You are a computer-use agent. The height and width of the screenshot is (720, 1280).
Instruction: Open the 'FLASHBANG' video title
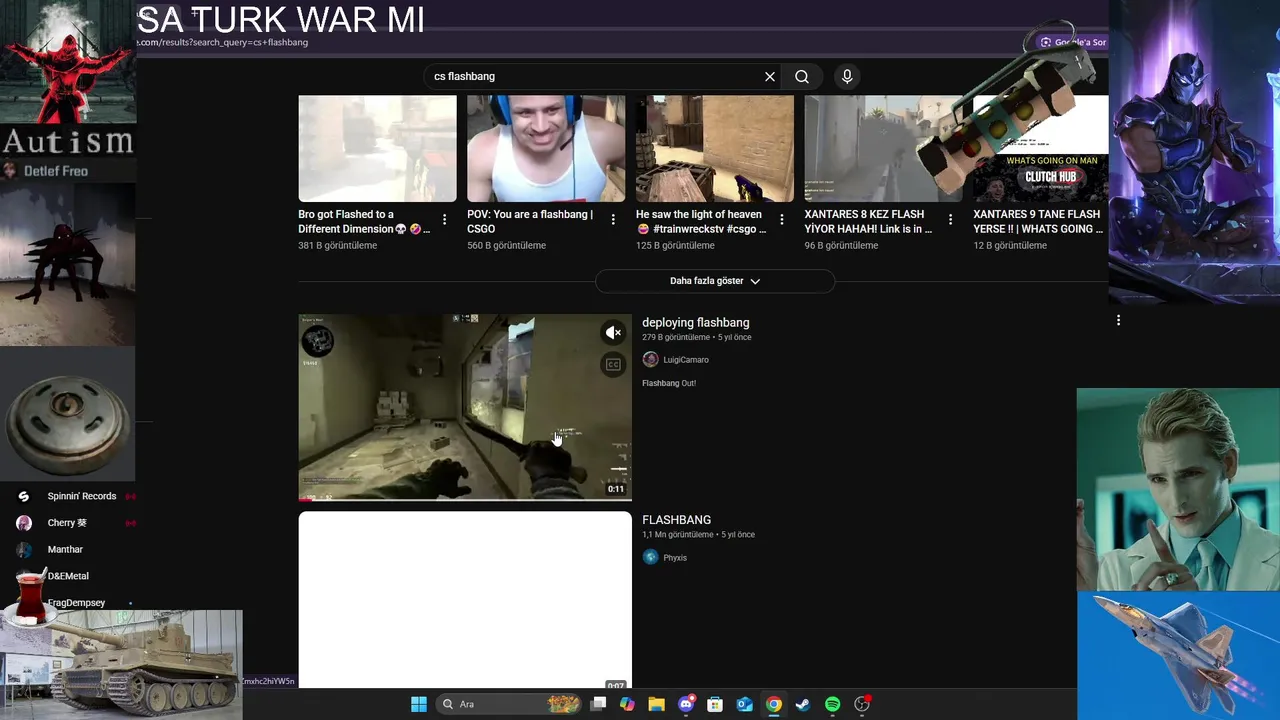pyautogui.click(x=676, y=520)
